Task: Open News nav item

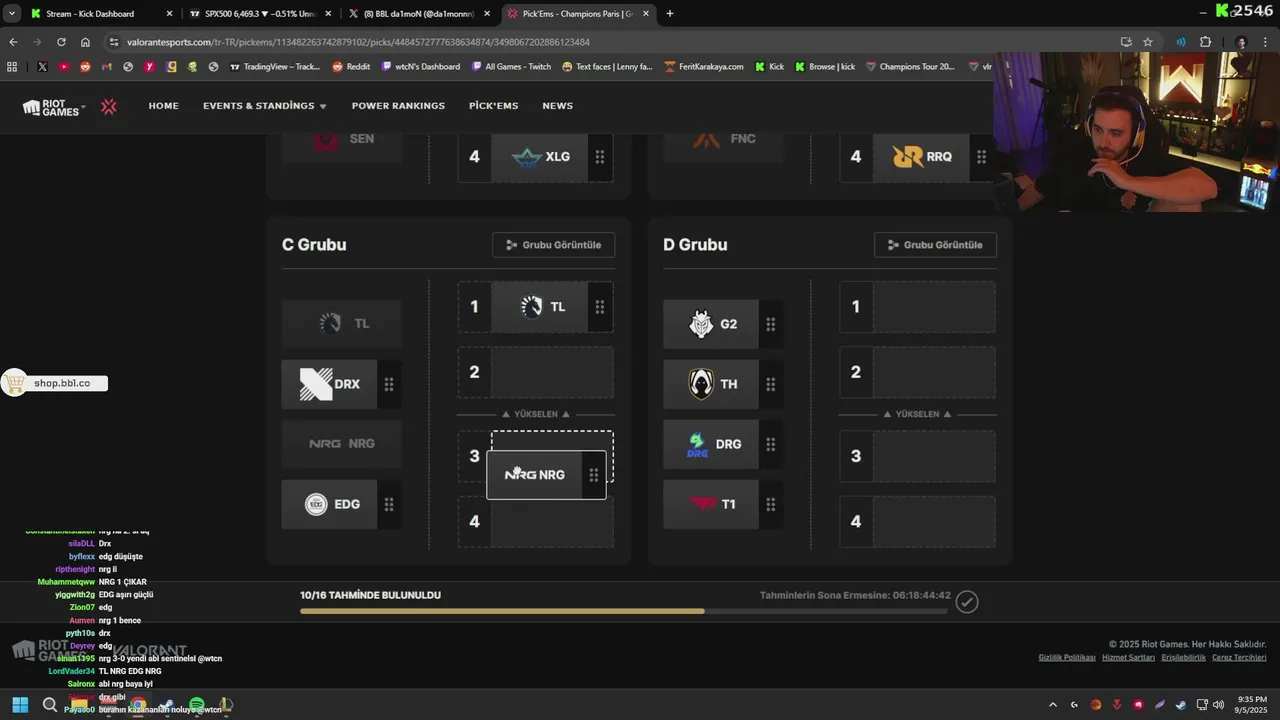Action: coord(558,106)
